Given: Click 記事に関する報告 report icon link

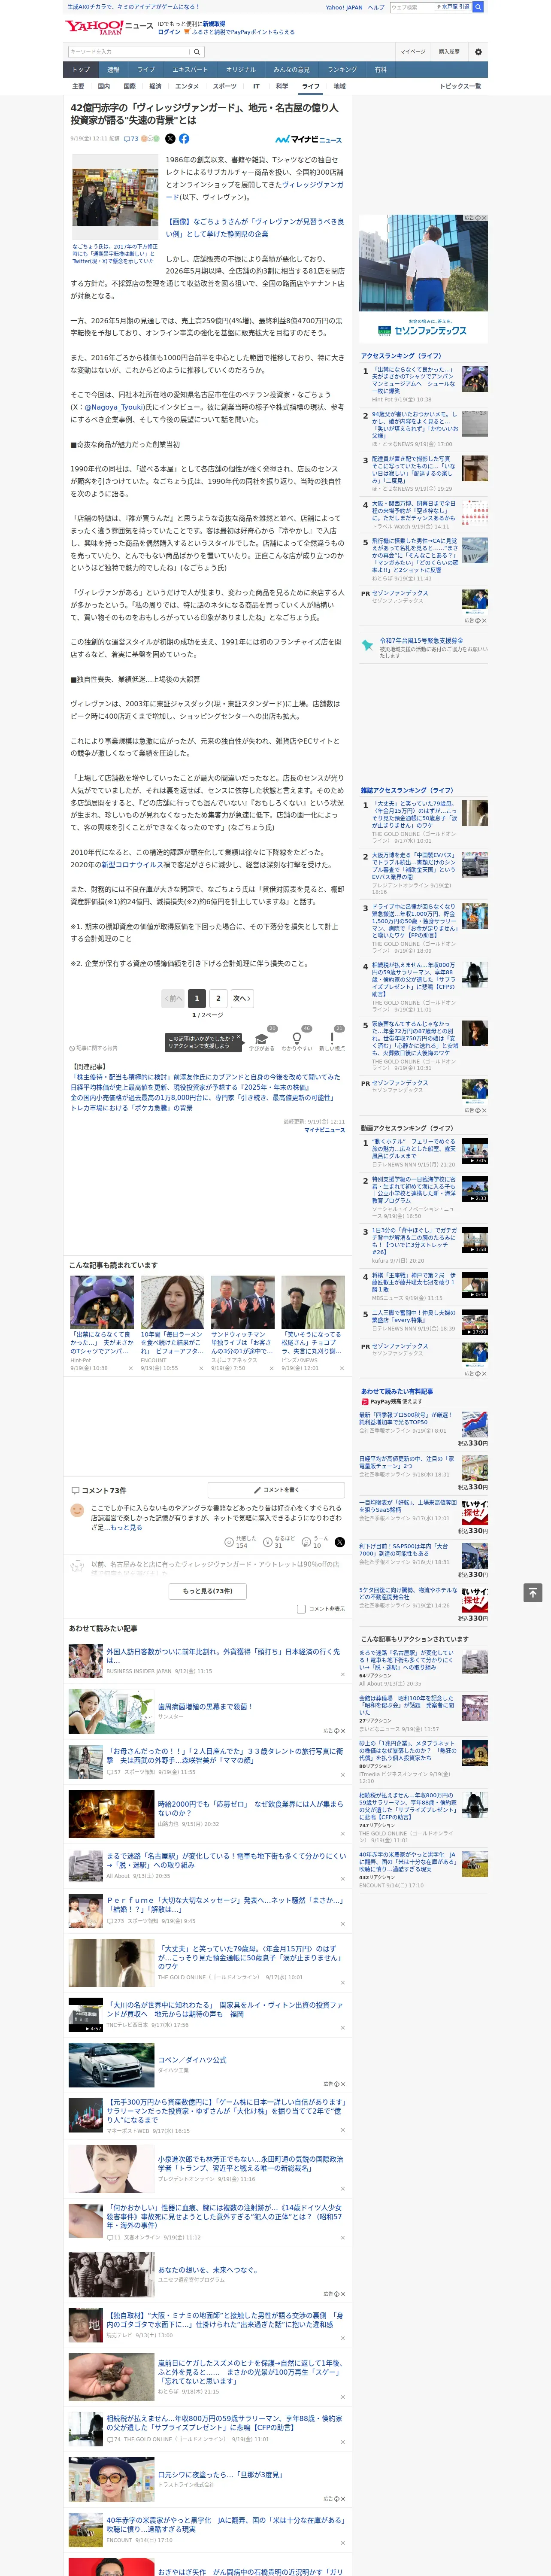Looking at the screenshot, I should click(94, 1048).
